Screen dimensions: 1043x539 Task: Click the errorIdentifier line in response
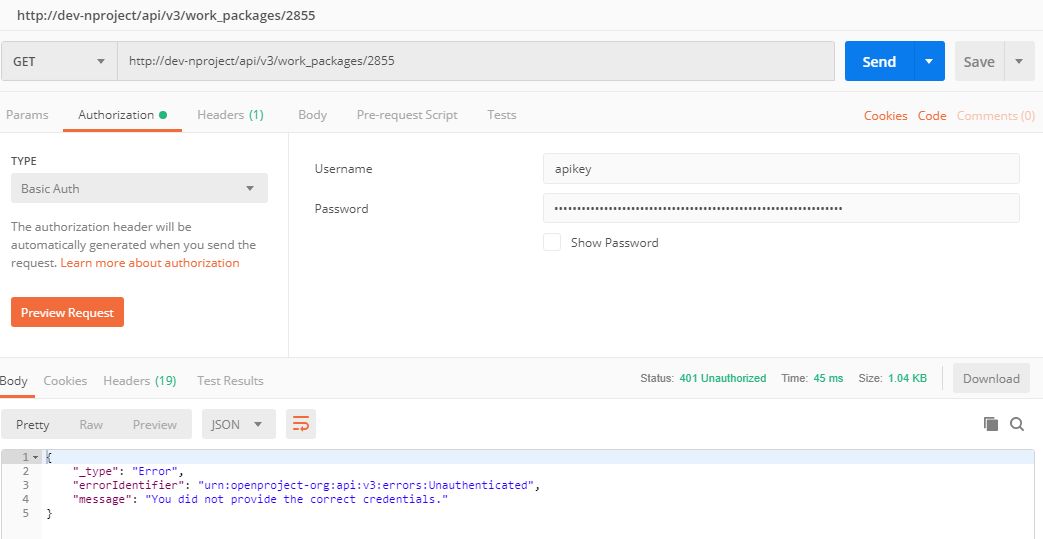pos(306,485)
